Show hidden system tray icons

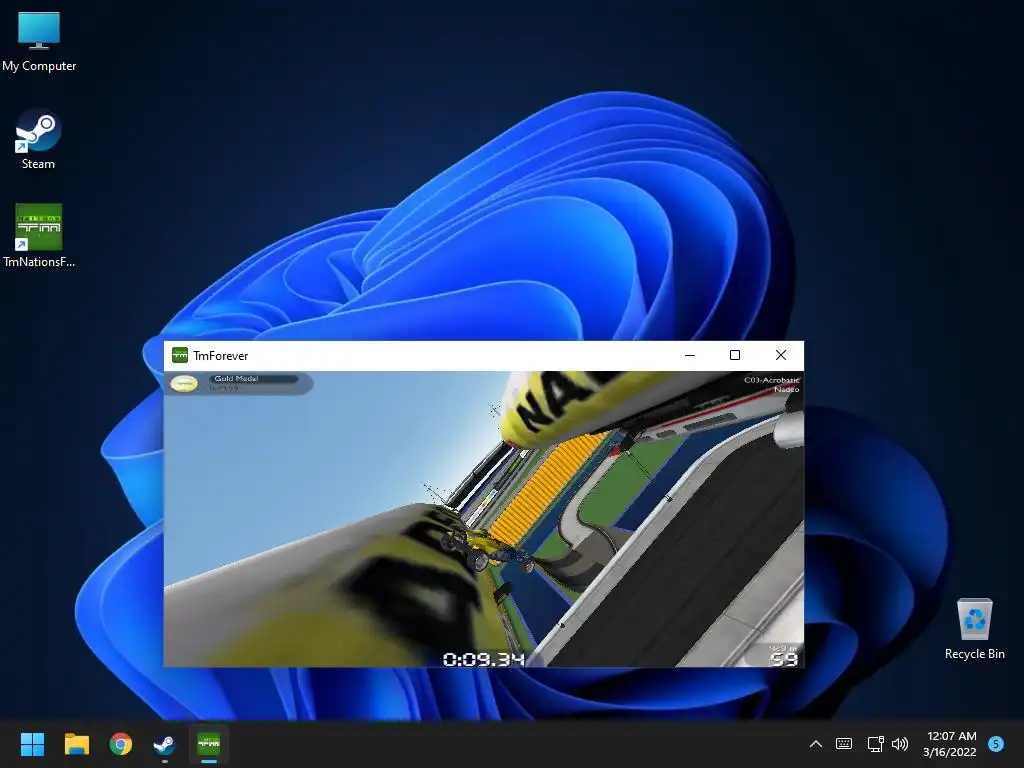pyautogui.click(x=816, y=744)
